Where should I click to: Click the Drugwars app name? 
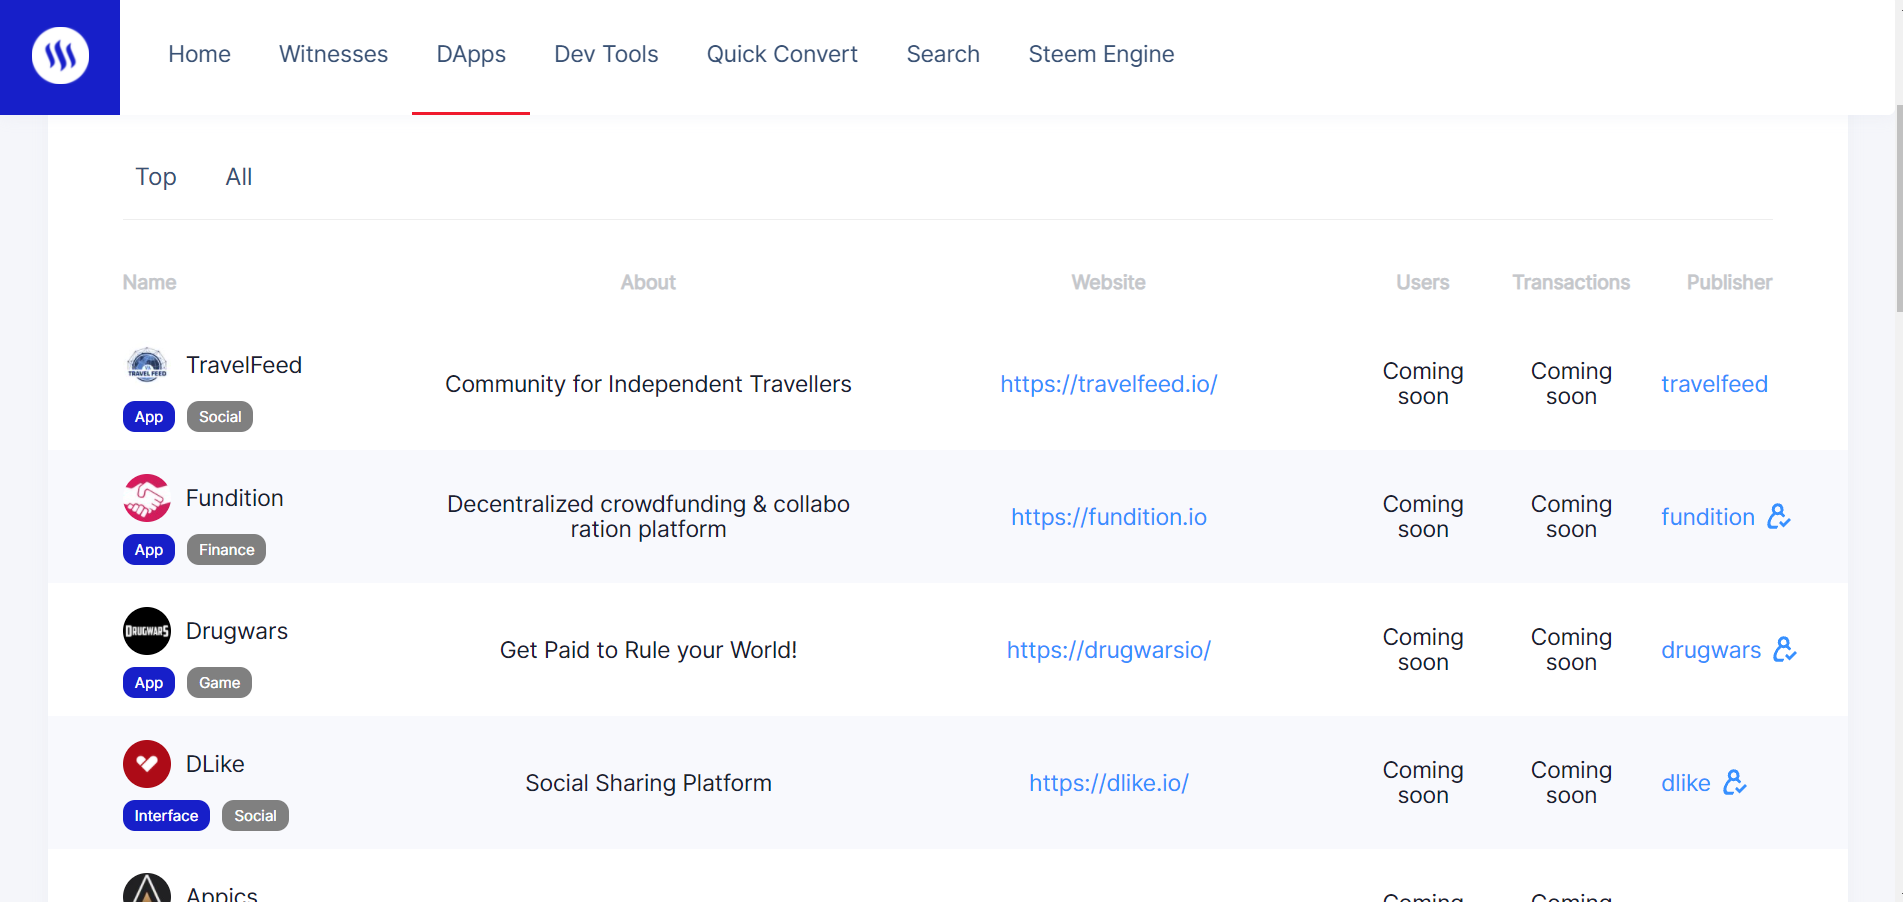pos(237,631)
